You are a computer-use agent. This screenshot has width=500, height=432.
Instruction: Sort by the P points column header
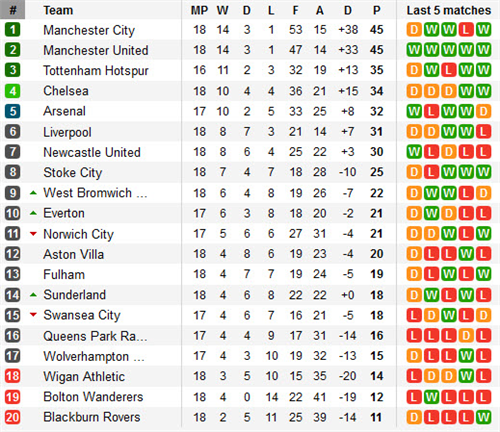coord(377,10)
